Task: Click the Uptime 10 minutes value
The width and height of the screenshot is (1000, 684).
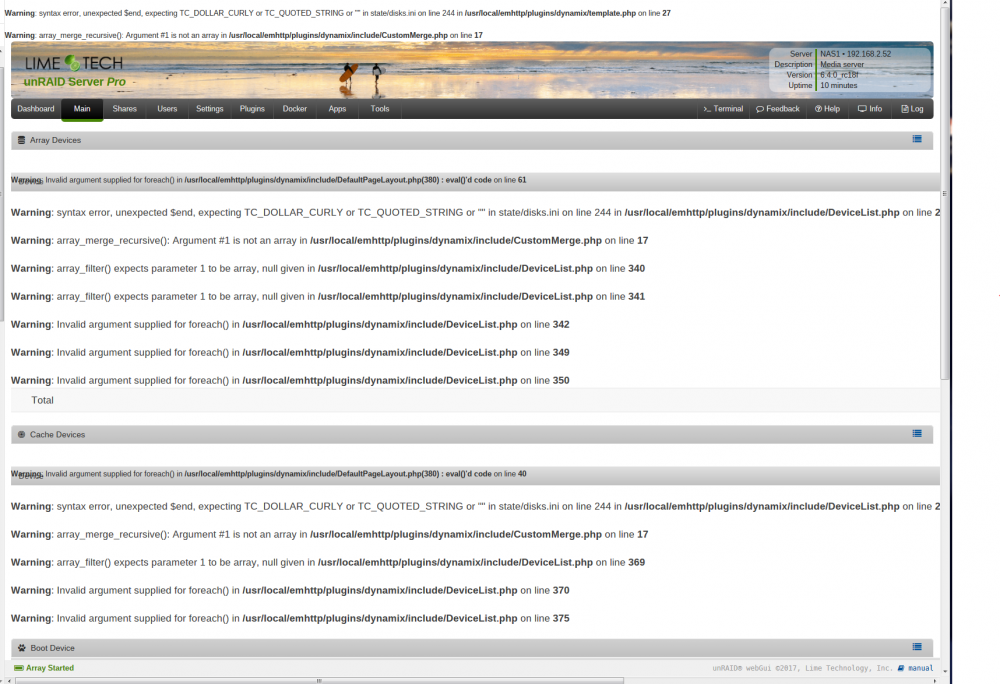Action: point(839,85)
